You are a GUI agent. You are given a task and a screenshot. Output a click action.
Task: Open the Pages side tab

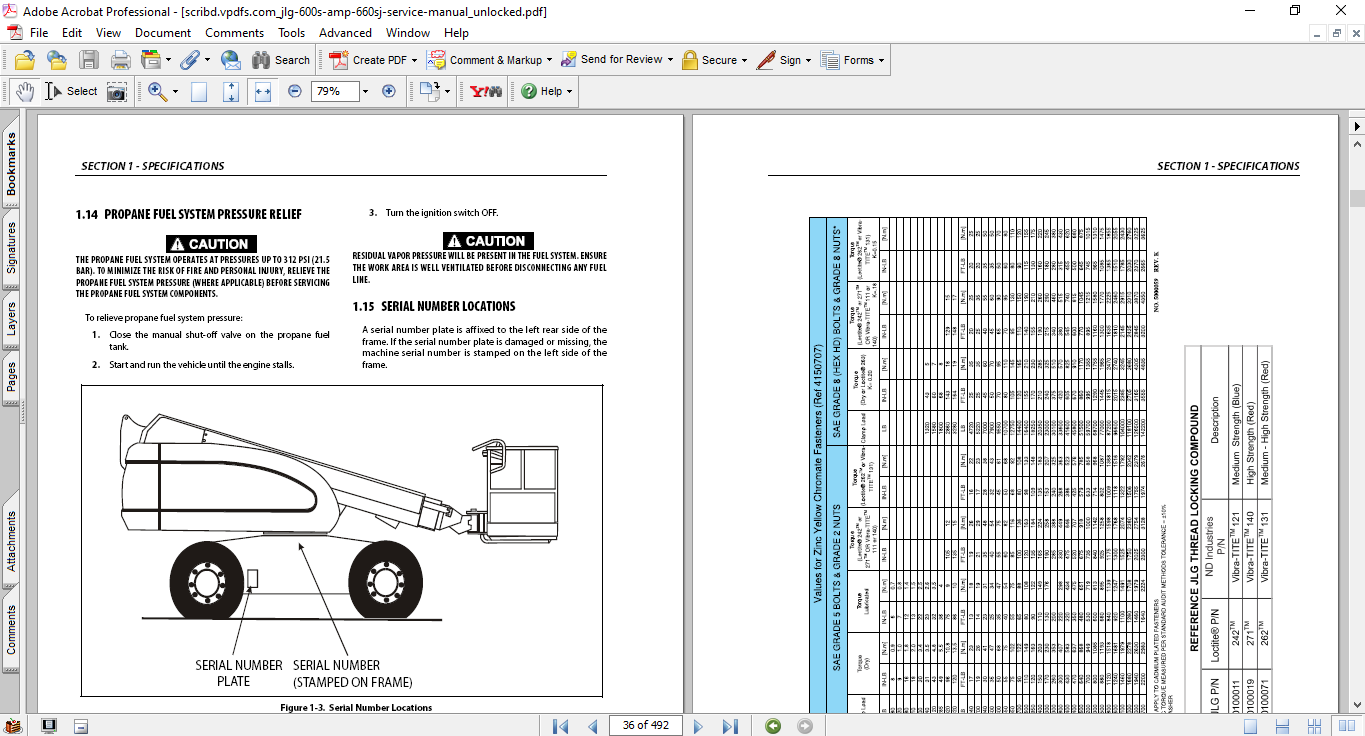tap(11, 377)
